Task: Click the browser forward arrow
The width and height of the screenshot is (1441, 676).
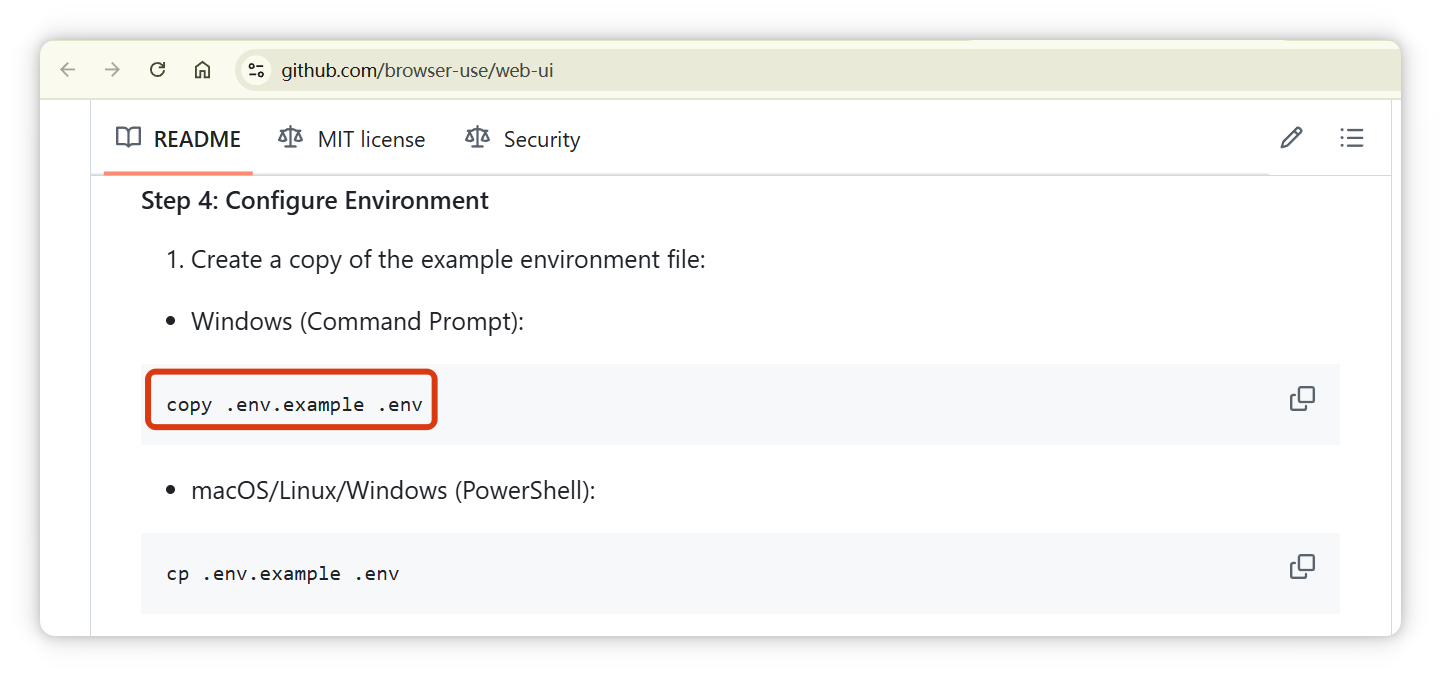Action: (x=113, y=70)
